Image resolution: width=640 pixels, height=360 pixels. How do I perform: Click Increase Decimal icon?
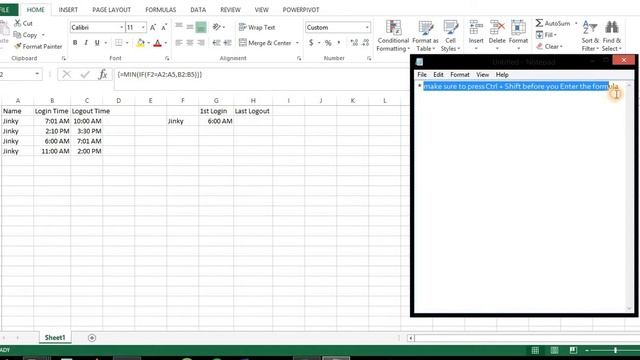pos(354,42)
